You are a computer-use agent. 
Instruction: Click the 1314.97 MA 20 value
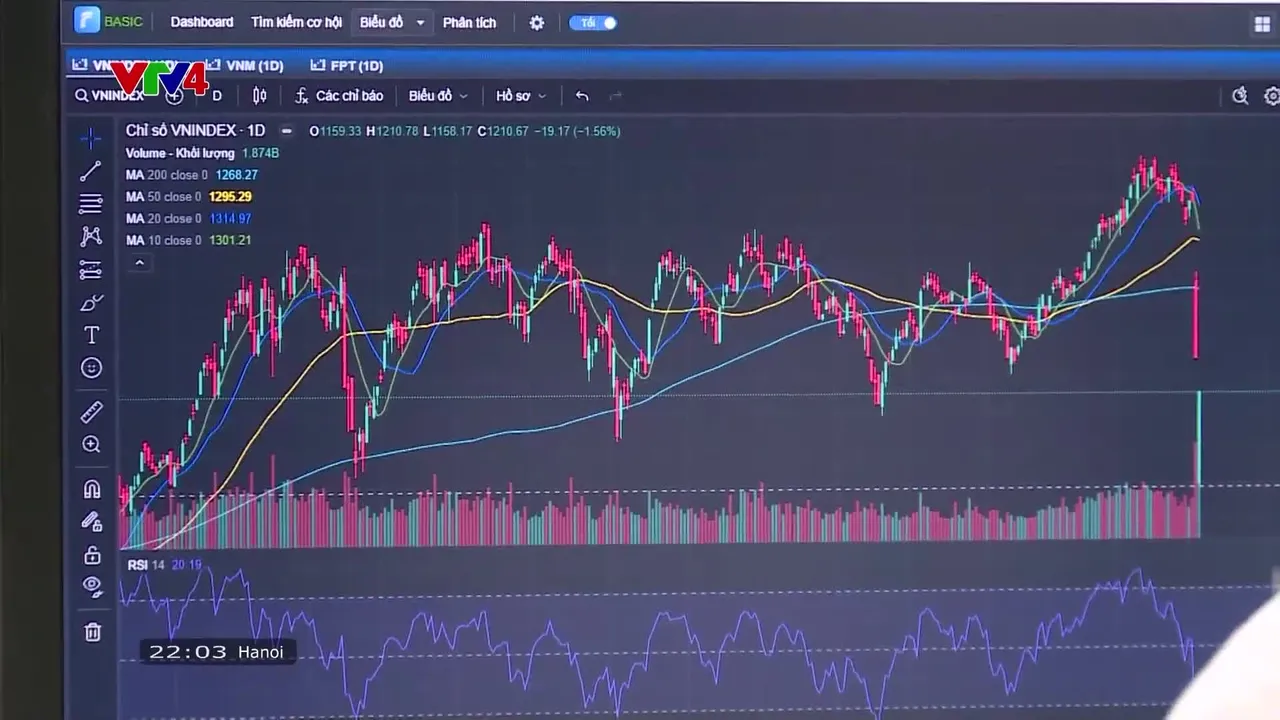click(230, 219)
